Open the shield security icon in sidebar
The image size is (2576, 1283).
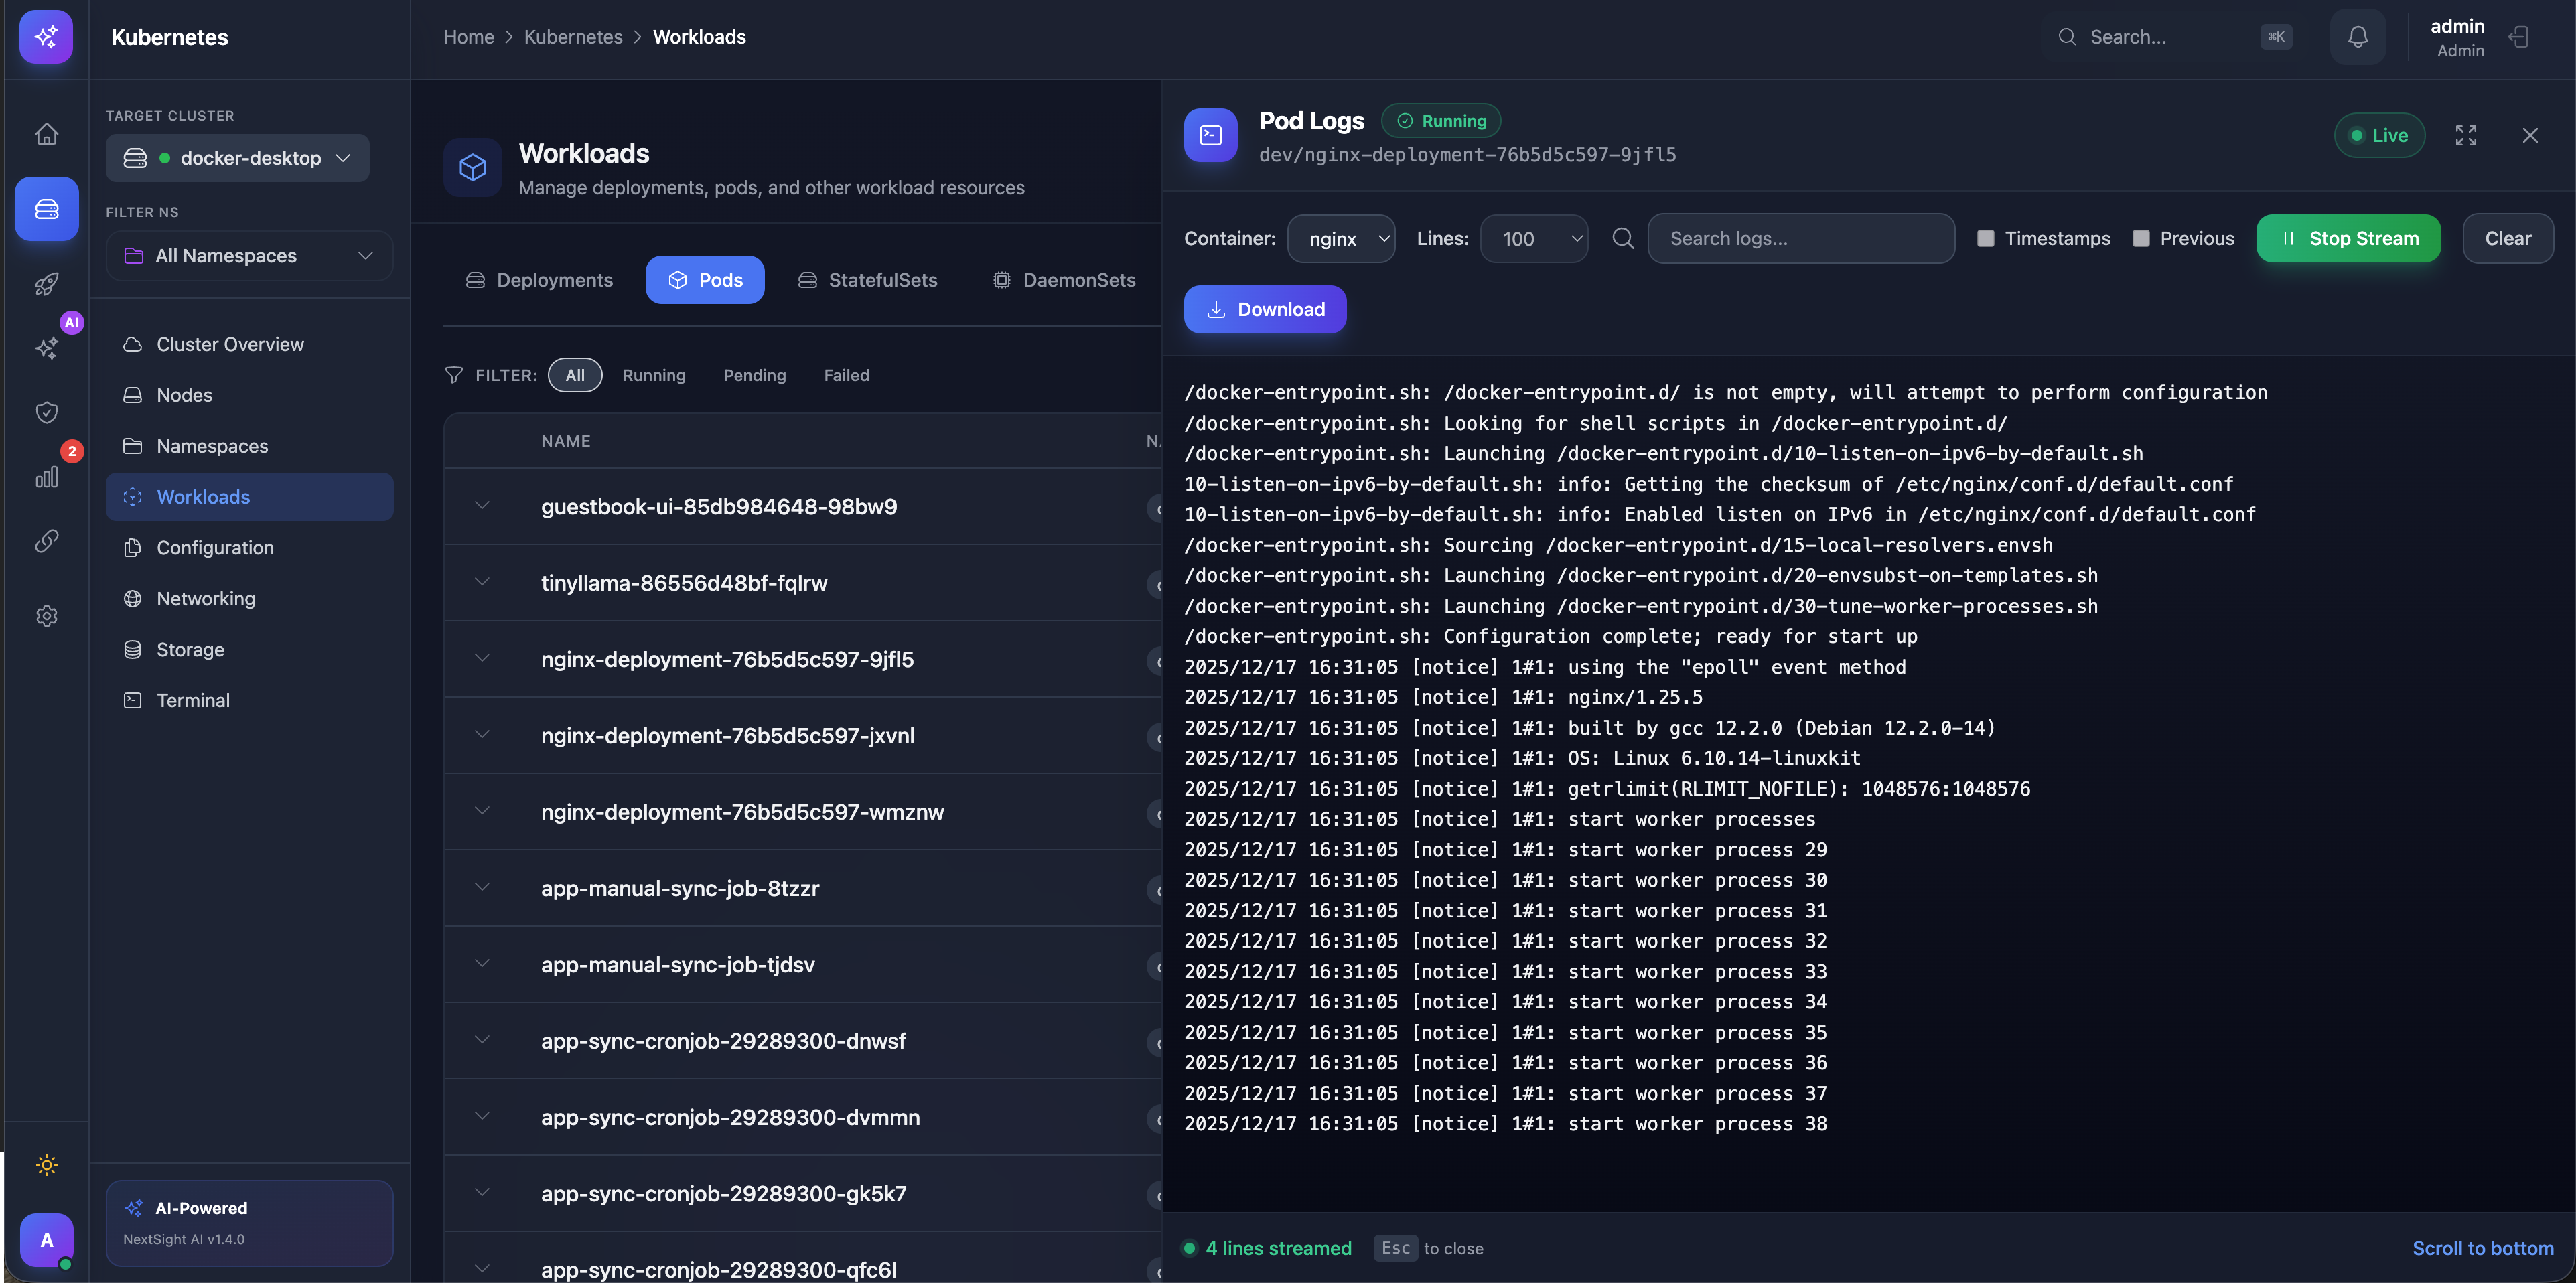(46, 412)
